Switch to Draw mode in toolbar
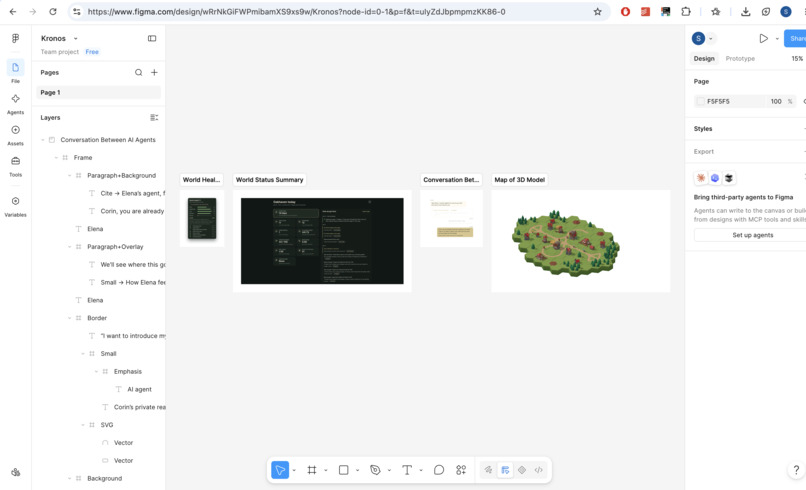The width and height of the screenshot is (806, 490). point(488,470)
